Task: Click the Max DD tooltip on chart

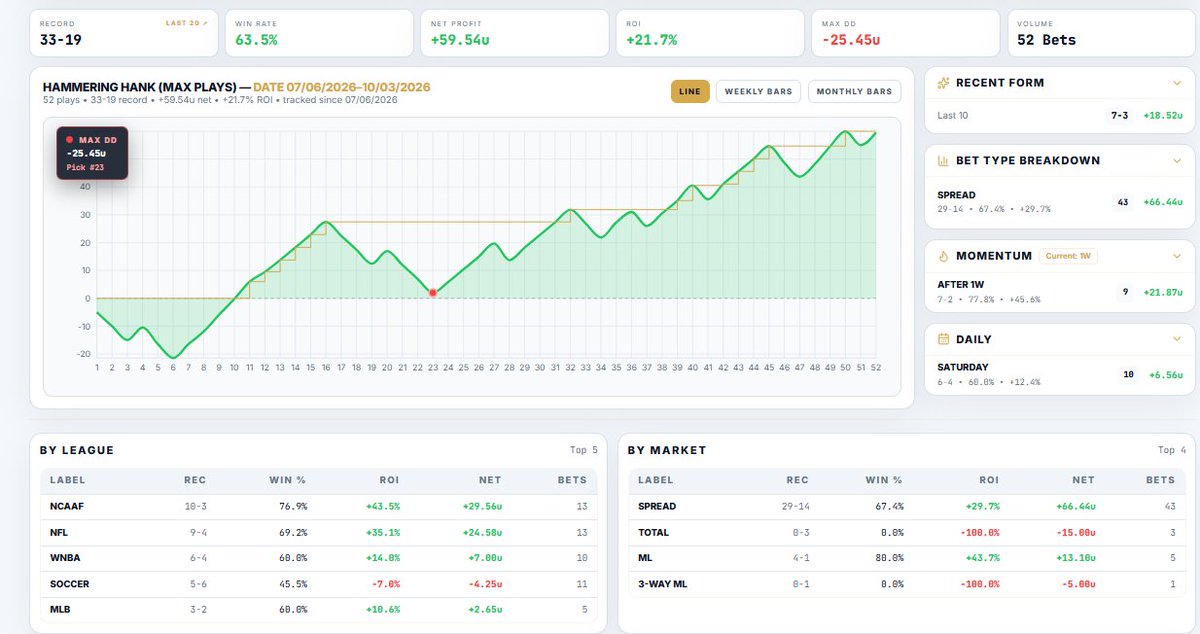Action: tap(92, 153)
